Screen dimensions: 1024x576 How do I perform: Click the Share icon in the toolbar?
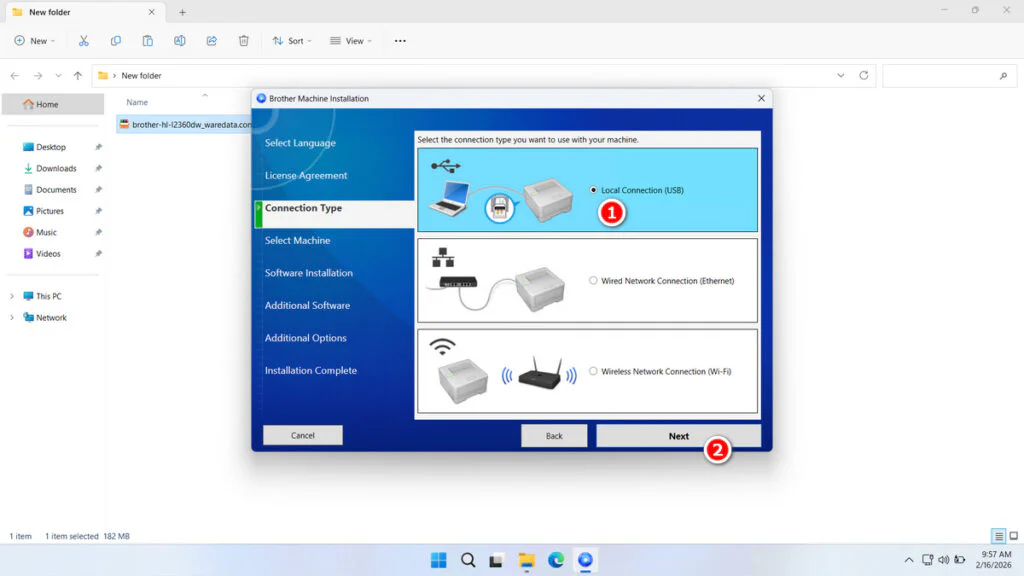[x=211, y=40]
